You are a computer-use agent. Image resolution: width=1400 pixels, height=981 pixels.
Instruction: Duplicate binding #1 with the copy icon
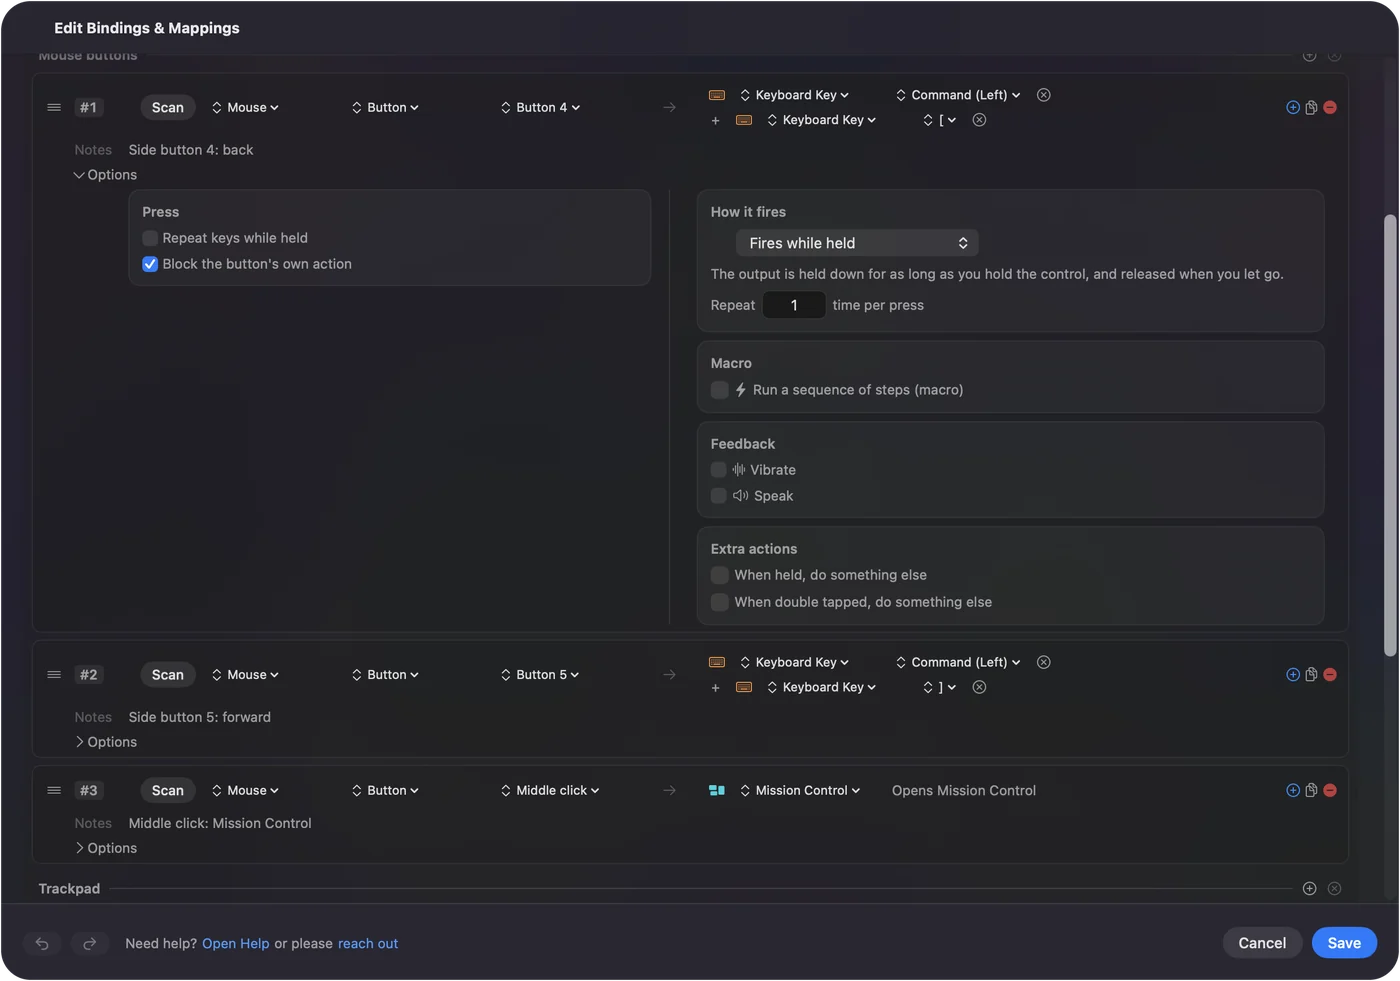coord(1311,107)
